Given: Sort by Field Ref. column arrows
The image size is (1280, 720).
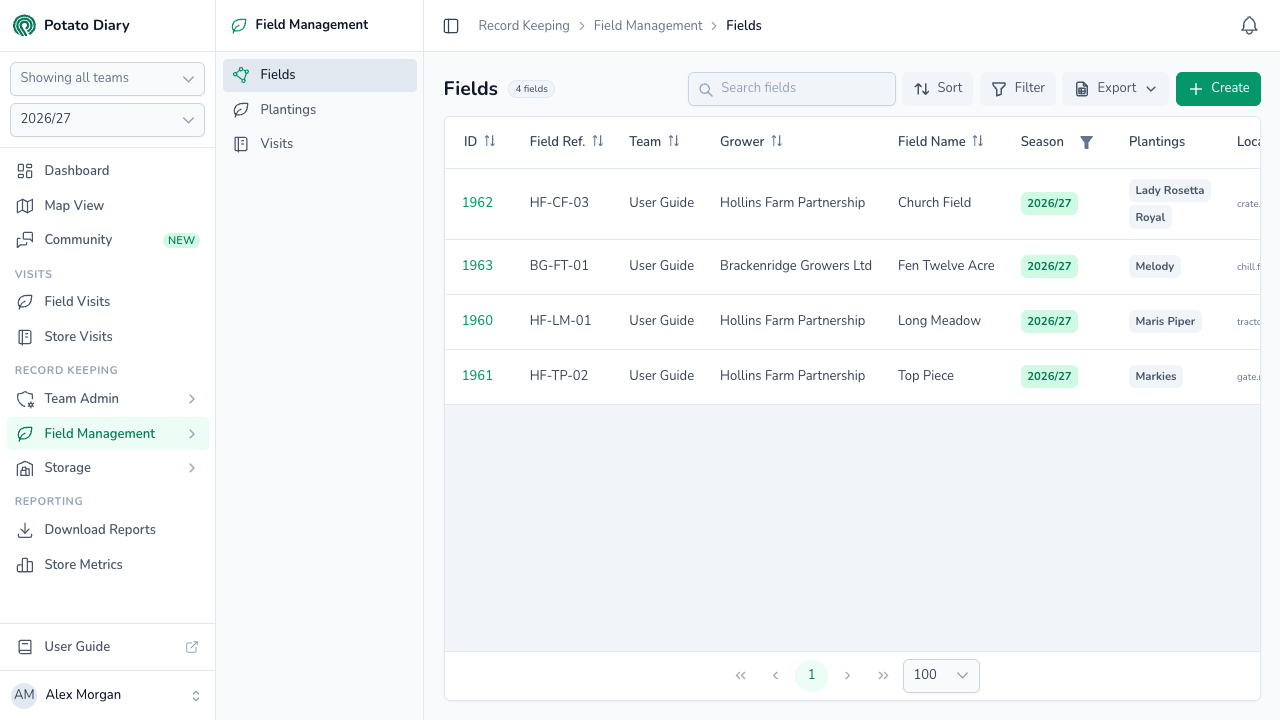Looking at the screenshot, I should pos(598,141).
